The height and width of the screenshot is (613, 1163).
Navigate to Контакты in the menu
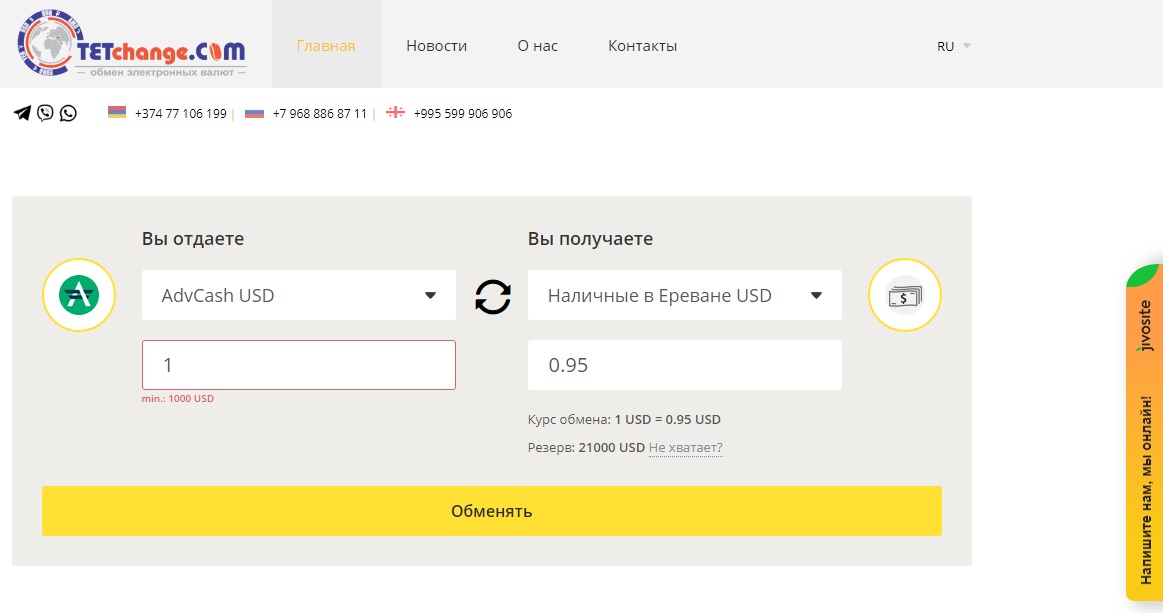(642, 46)
